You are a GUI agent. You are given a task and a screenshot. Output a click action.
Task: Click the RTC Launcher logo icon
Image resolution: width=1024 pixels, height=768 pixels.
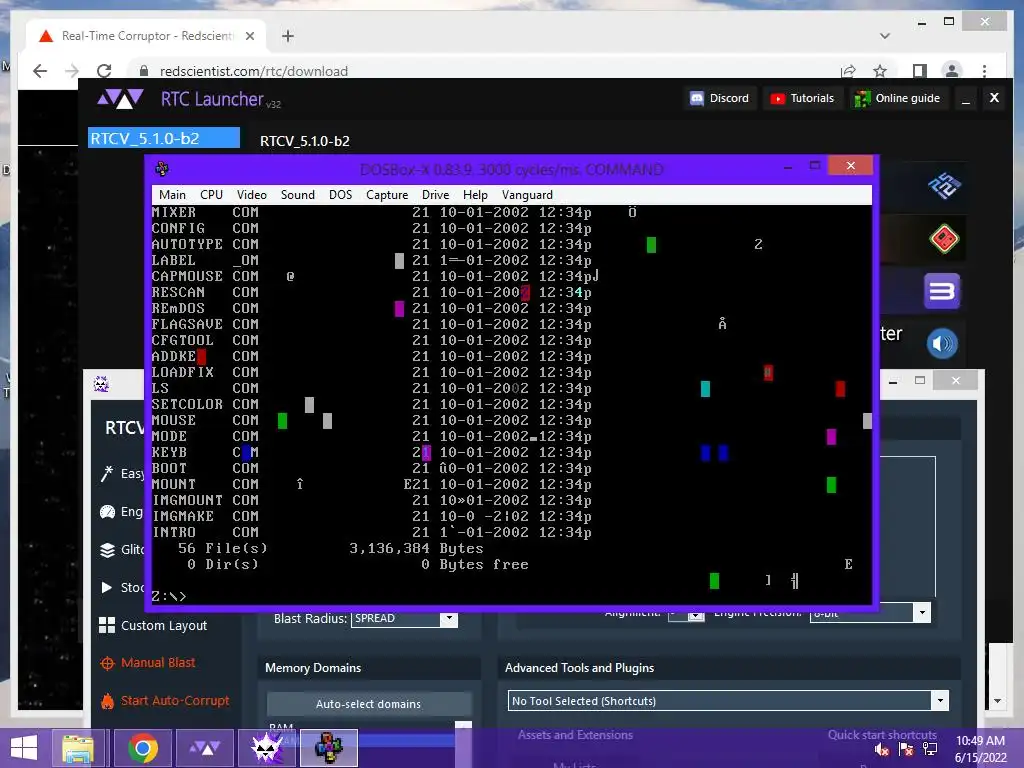tap(120, 99)
